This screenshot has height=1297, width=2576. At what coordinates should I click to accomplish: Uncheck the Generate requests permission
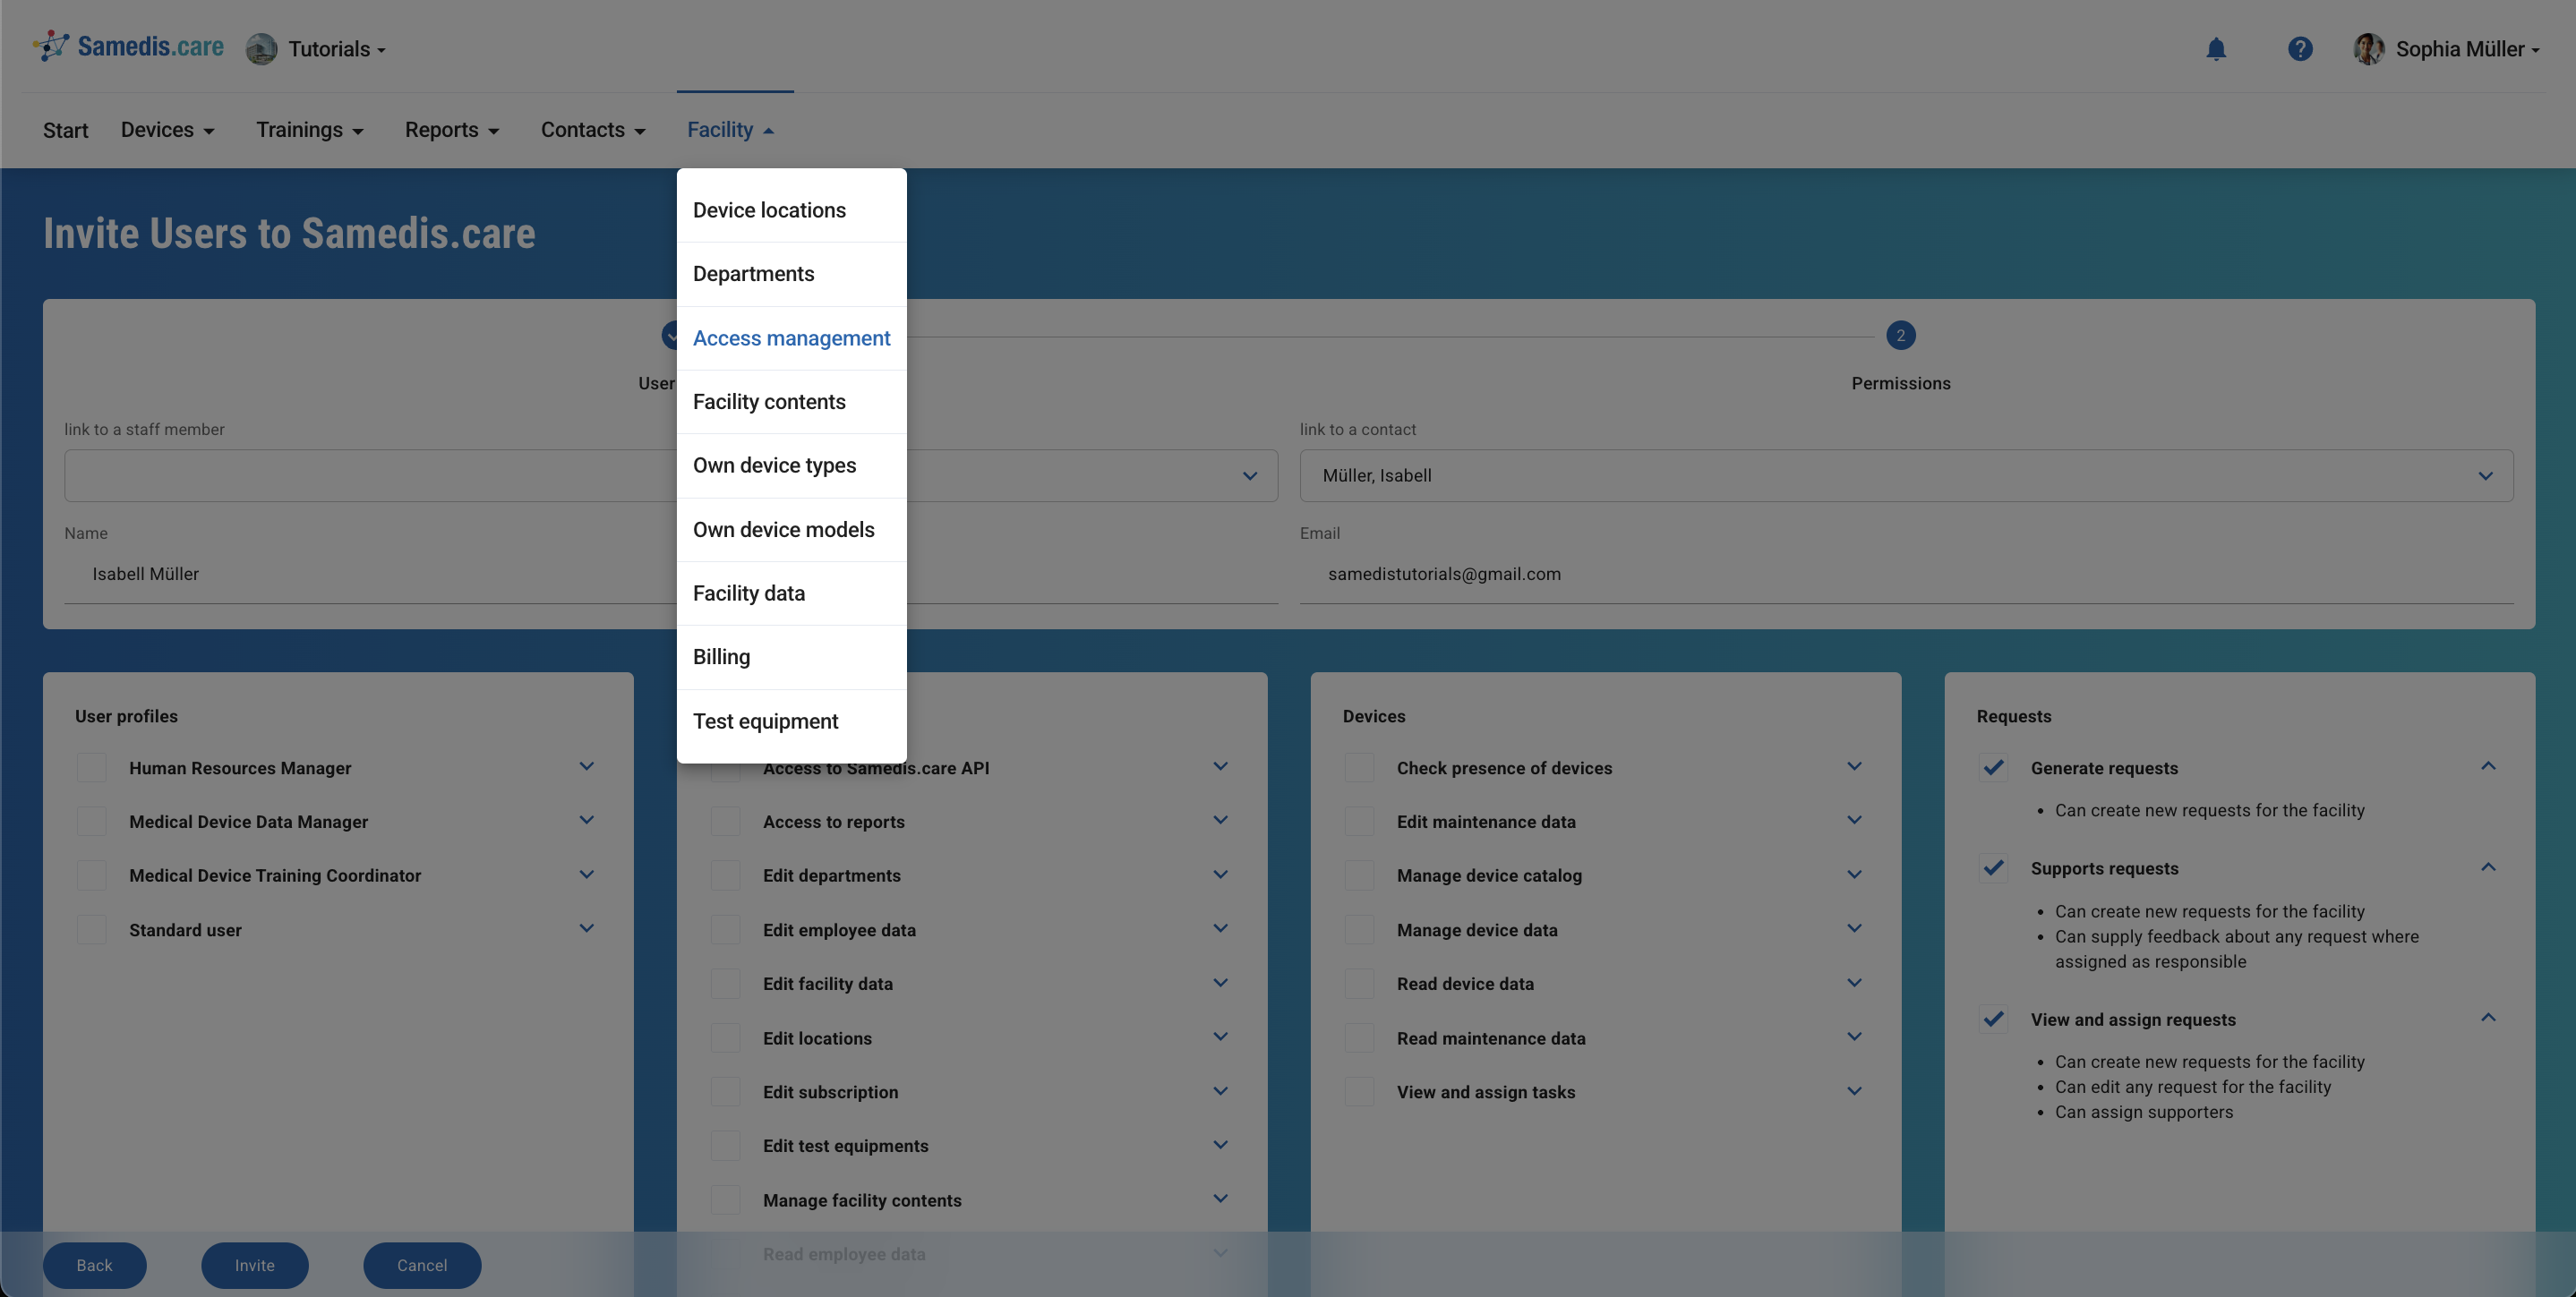click(1993, 767)
